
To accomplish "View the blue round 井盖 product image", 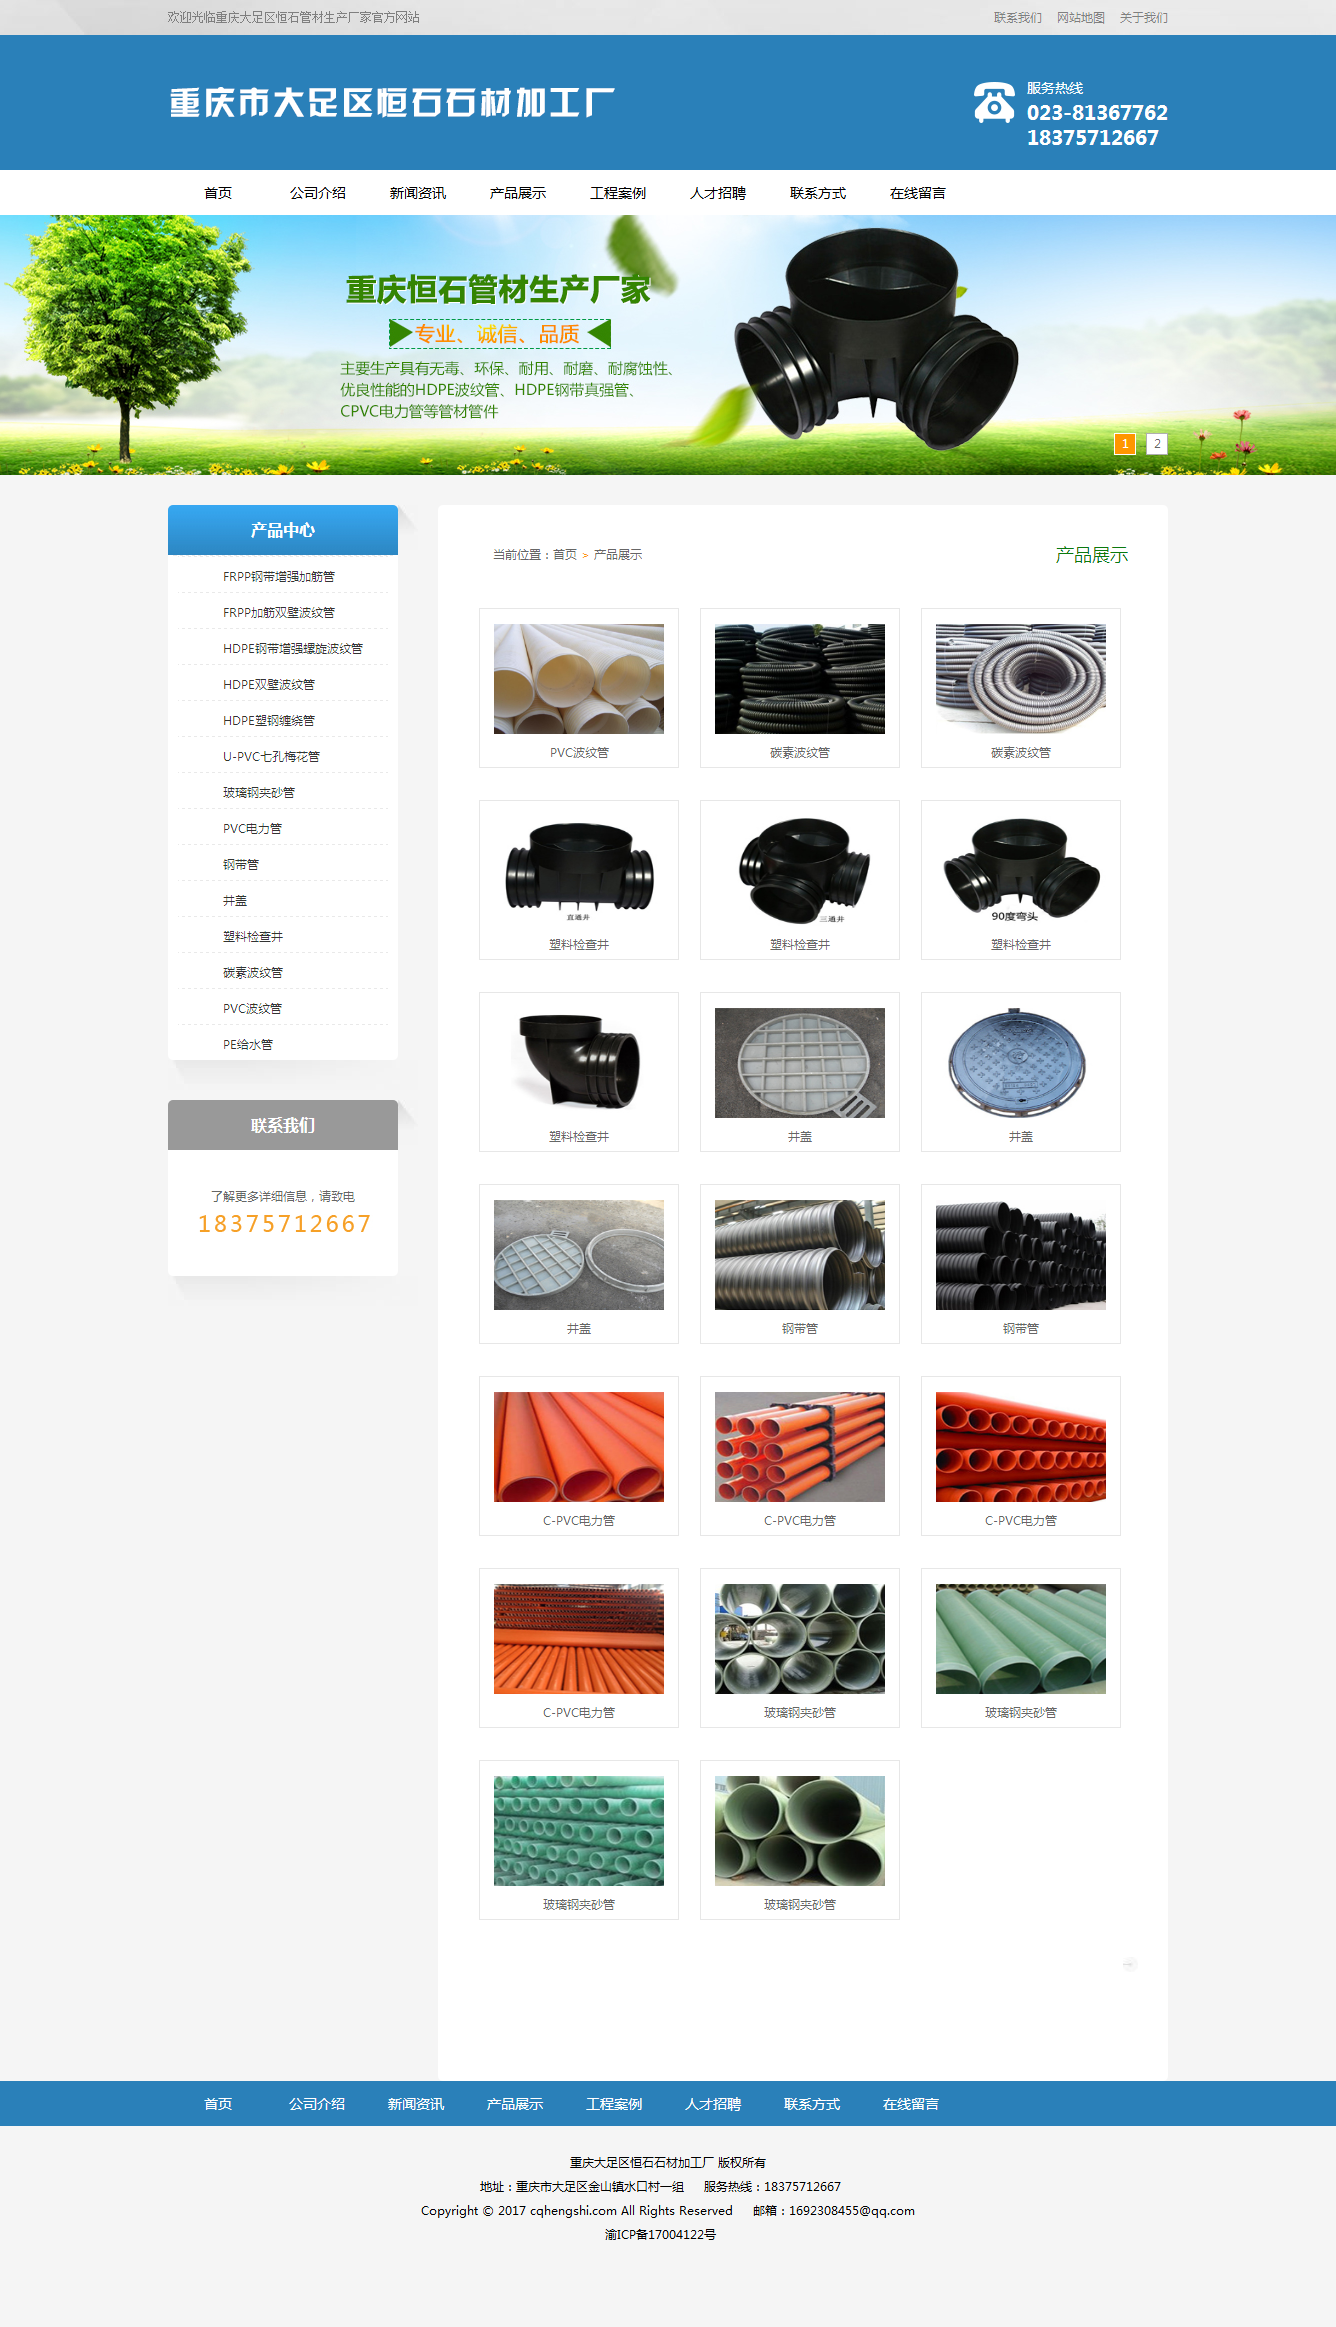I will click(1020, 1063).
